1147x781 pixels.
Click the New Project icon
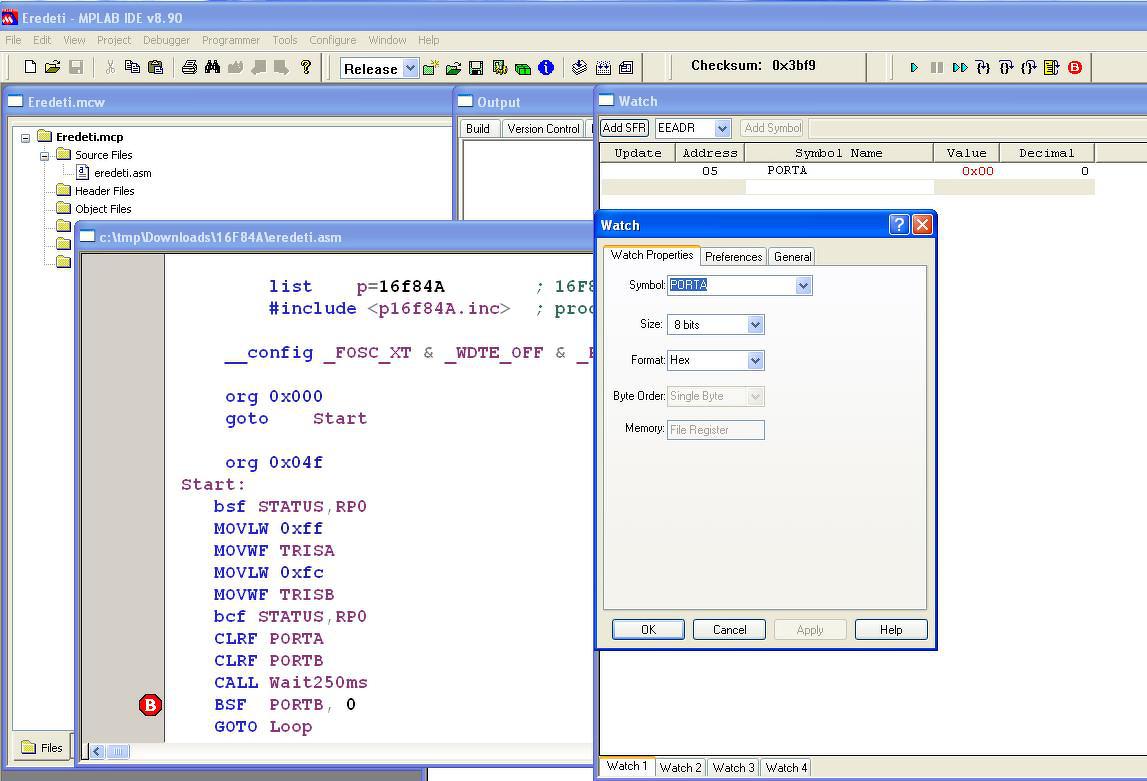click(431, 68)
